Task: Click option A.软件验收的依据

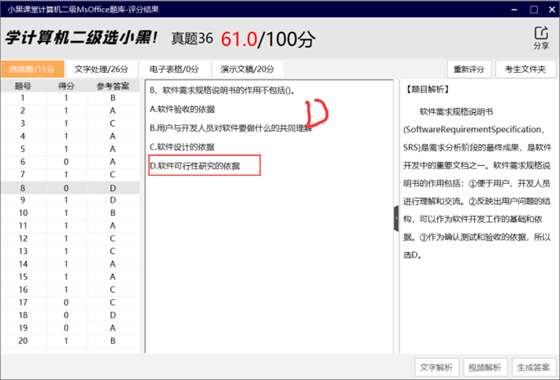Action: [182, 109]
